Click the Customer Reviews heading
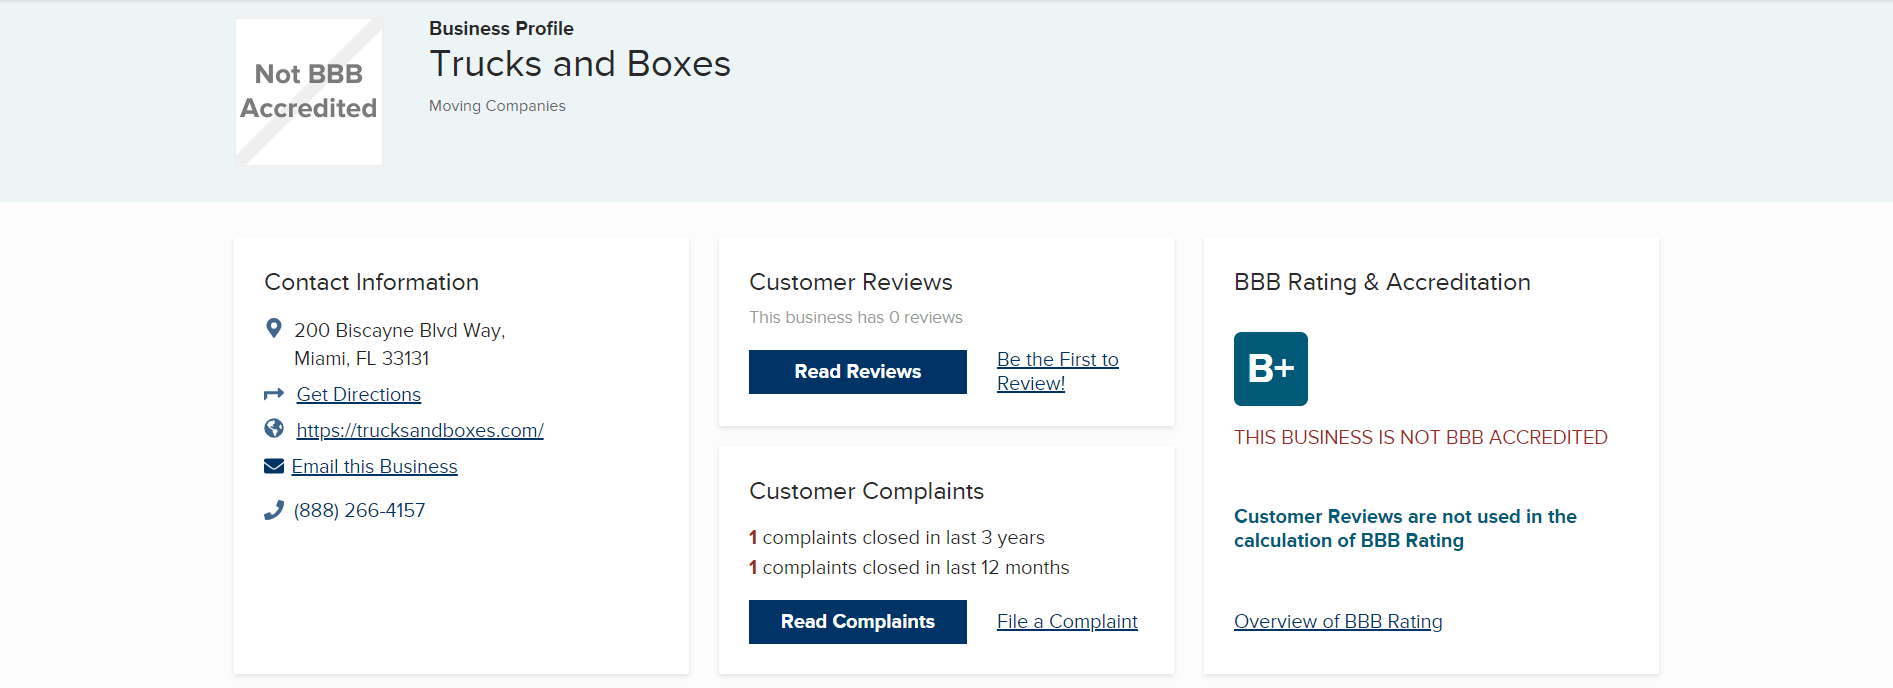 point(851,283)
